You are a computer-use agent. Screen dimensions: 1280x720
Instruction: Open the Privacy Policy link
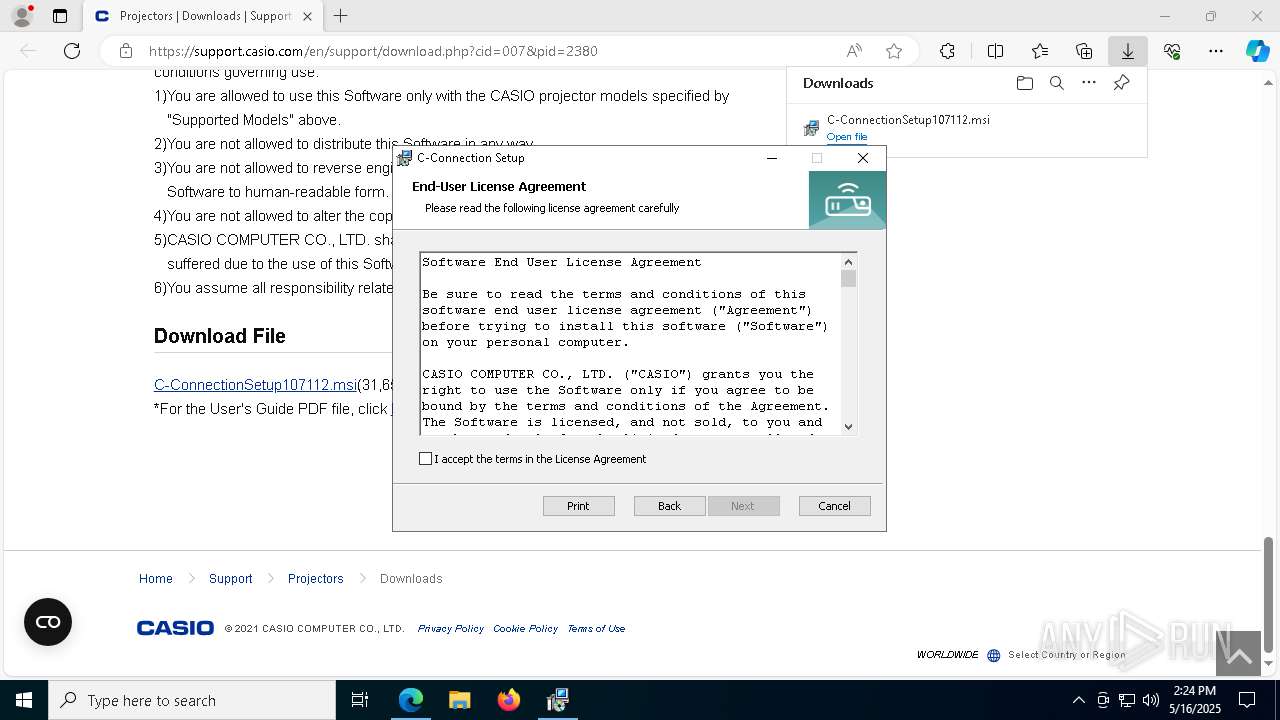pyautogui.click(x=450, y=629)
